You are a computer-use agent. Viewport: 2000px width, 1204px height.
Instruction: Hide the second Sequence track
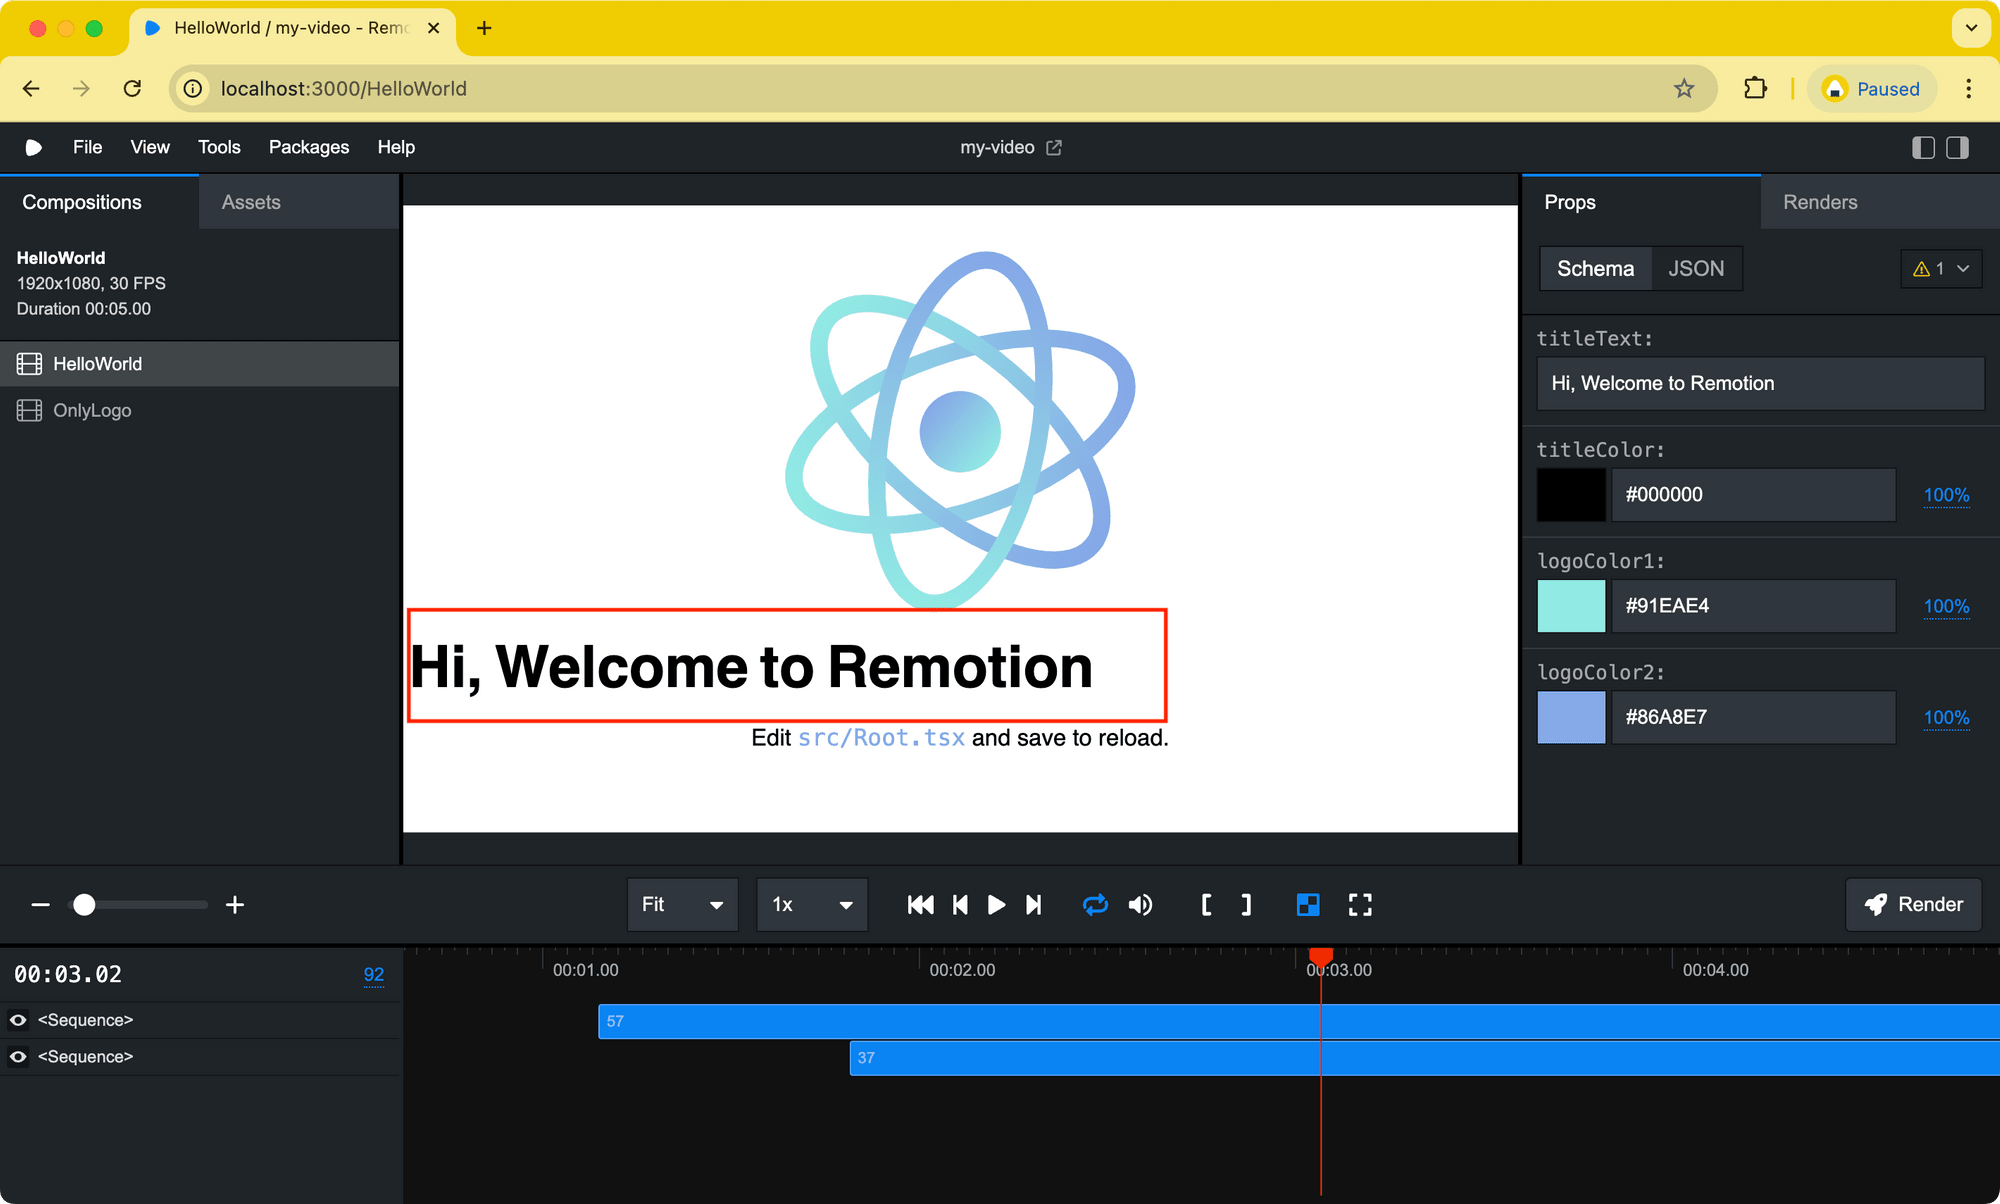pos(18,1057)
